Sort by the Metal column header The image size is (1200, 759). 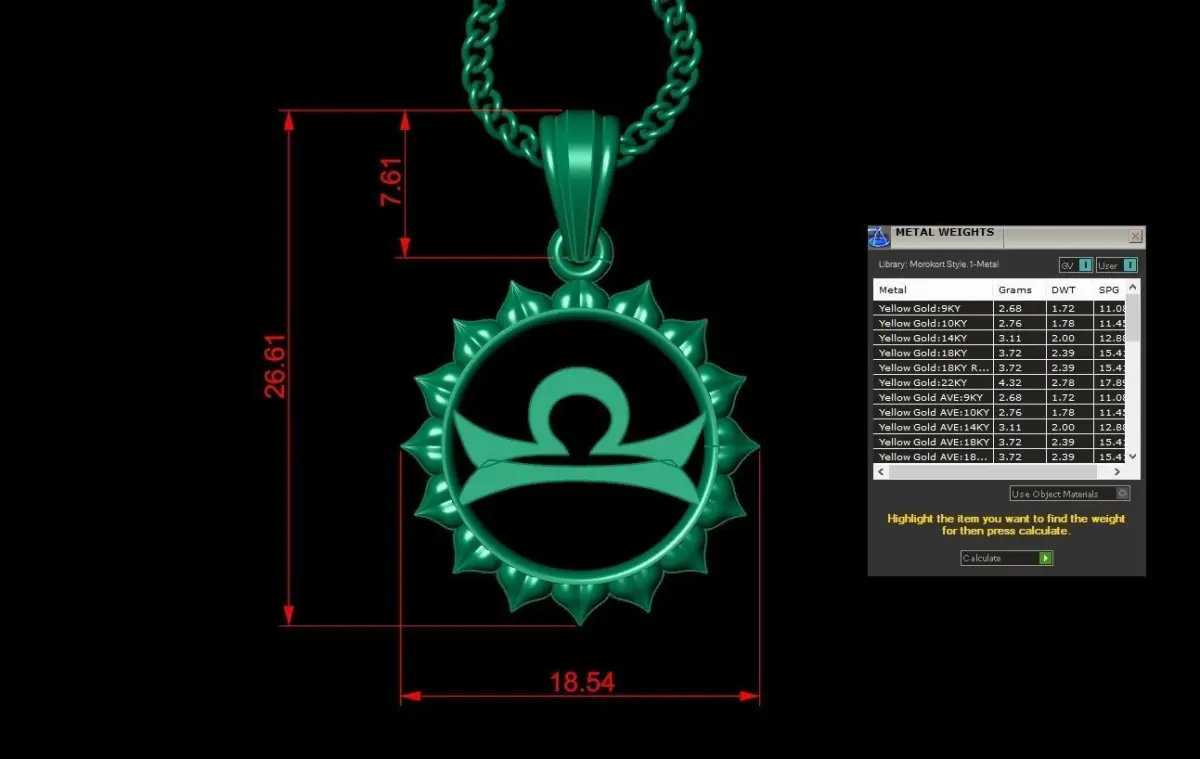(933, 290)
